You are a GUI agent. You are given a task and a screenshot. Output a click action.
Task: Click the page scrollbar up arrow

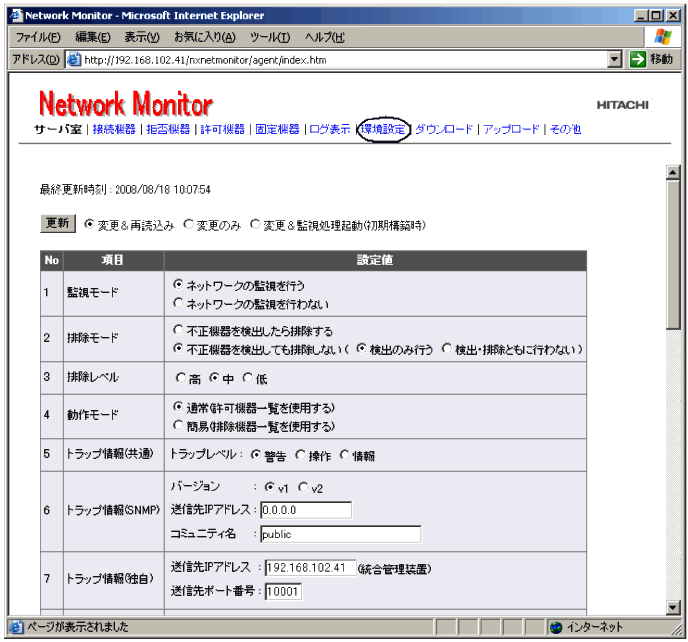click(673, 172)
